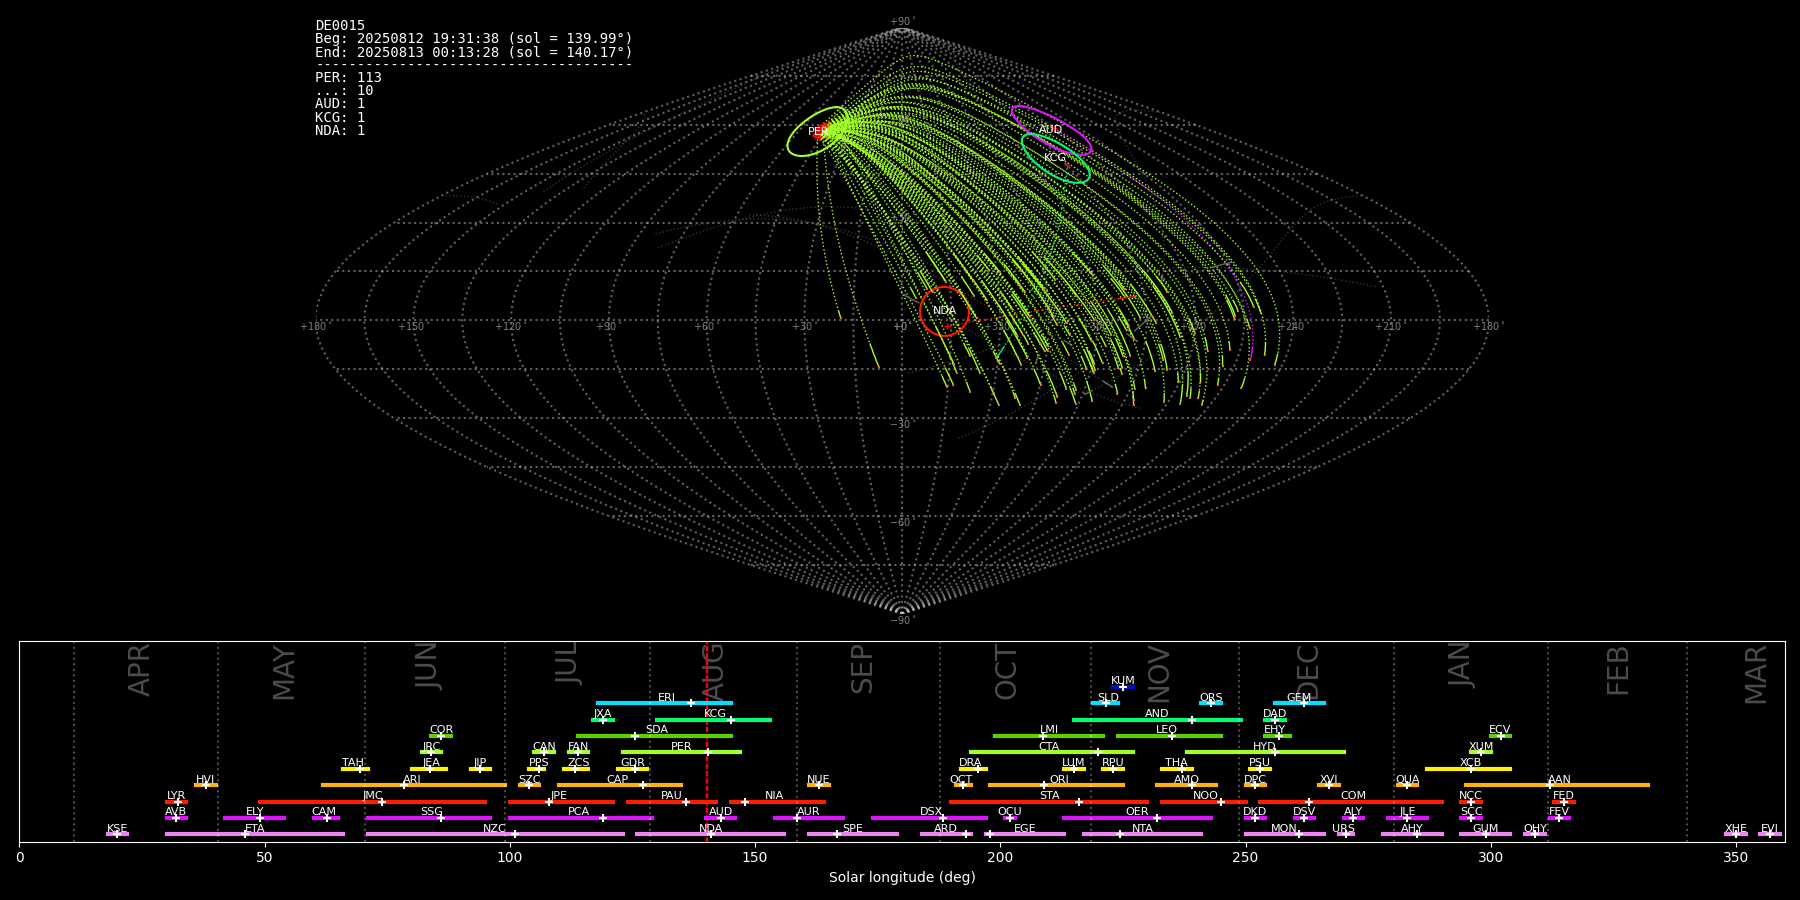Click the 'KCG: 1' count in legend

[x=340, y=118]
